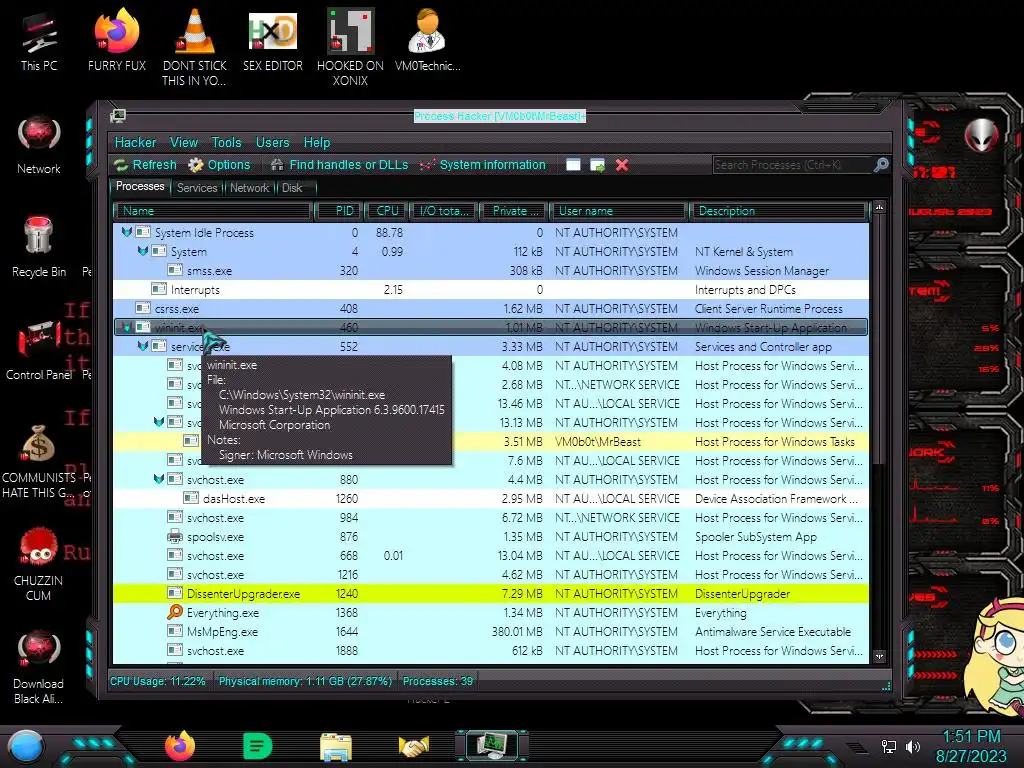Image resolution: width=1024 pixels, height=768 pixels.
Task: Sort by the PID column header
Action: point(338,211)
